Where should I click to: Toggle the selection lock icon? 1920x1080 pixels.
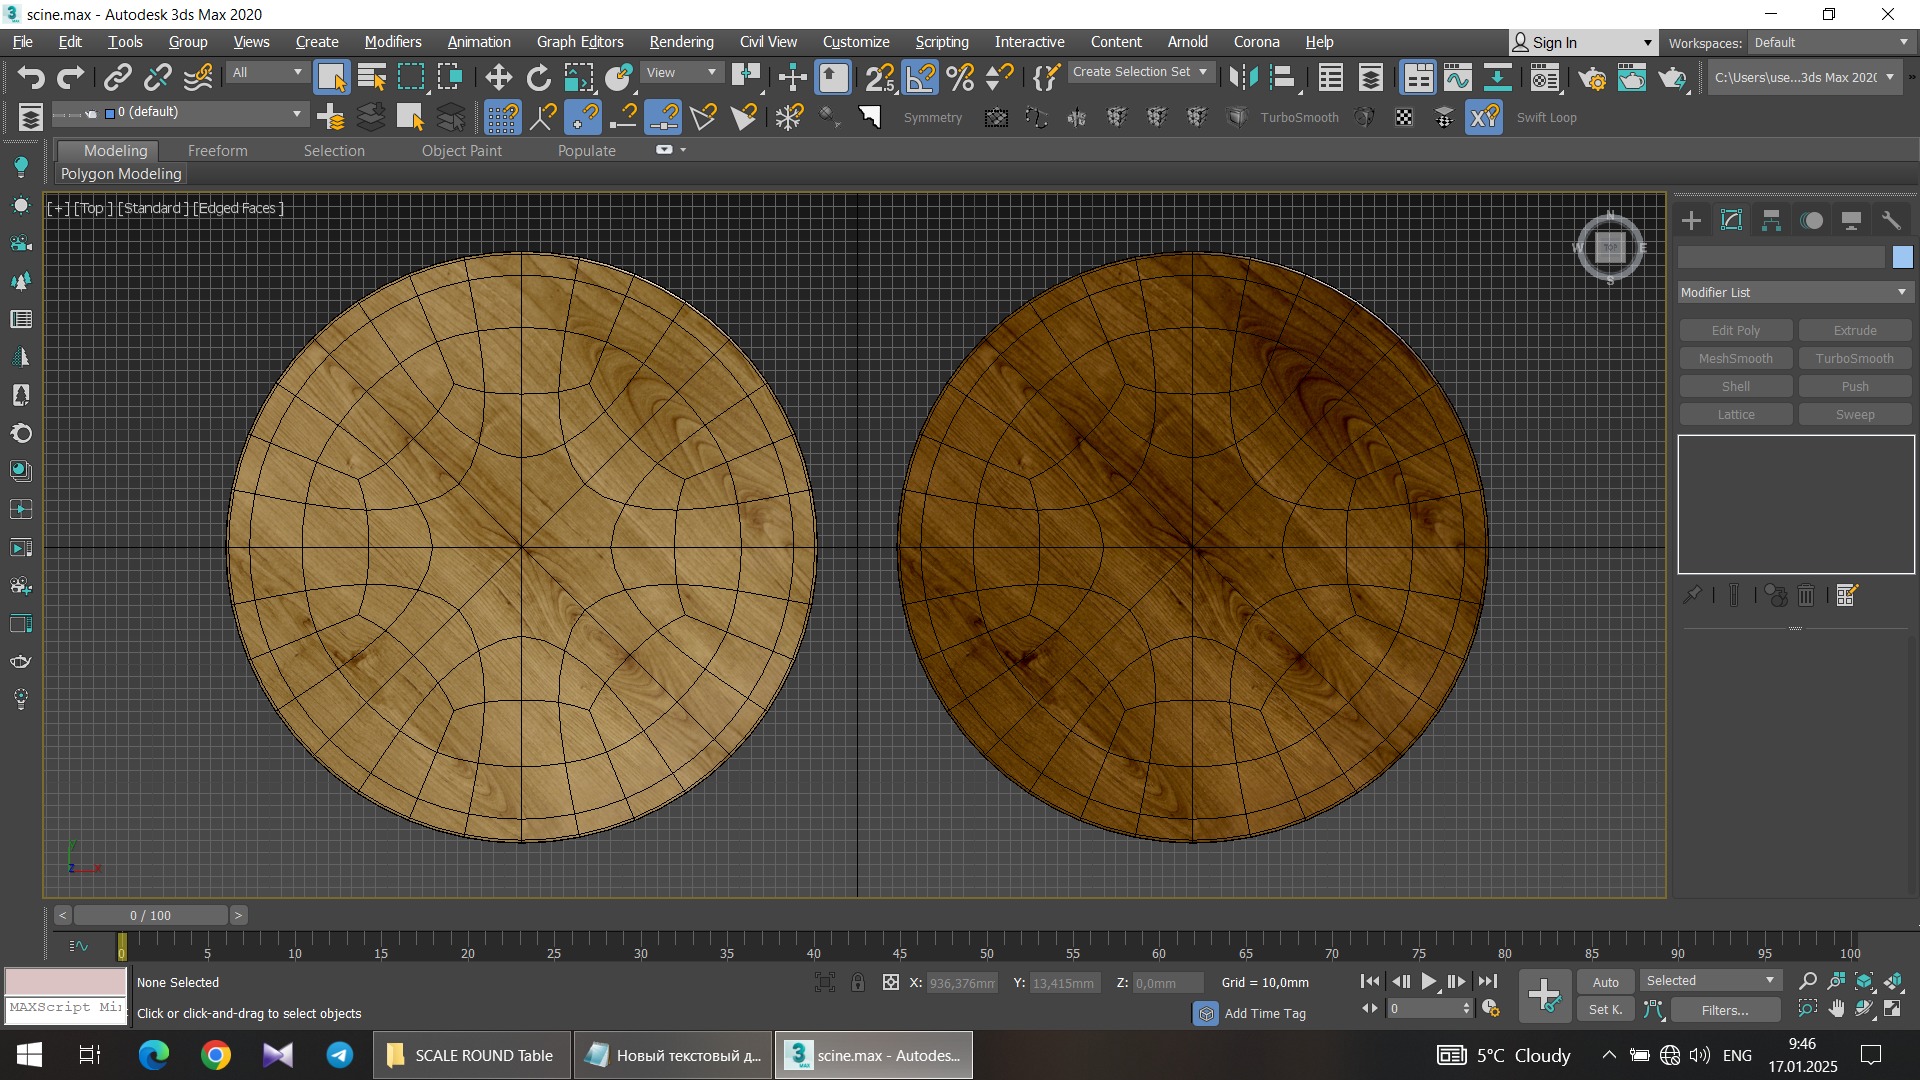858,982
